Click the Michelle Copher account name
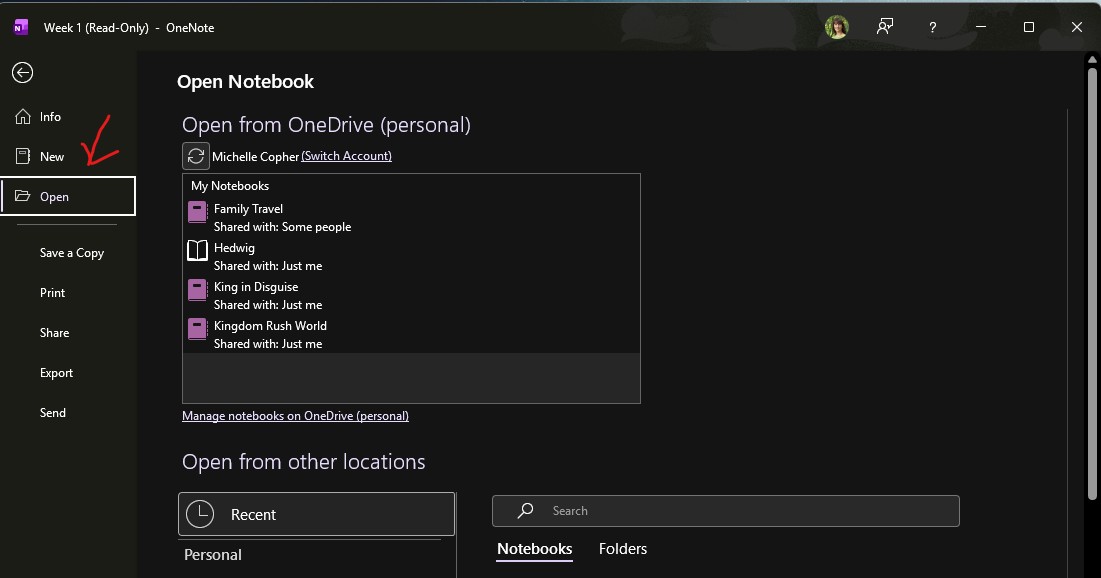The image size is (1101, 578). pyautogui.click(x=256, y=157)
